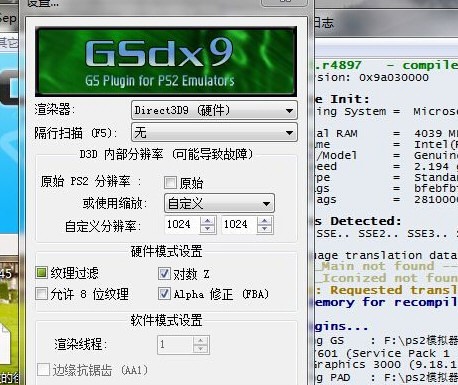Viewport: 458px width, 385px height.
Task: Click '4039 M' RAM value in log window
Action: point(436,134)
